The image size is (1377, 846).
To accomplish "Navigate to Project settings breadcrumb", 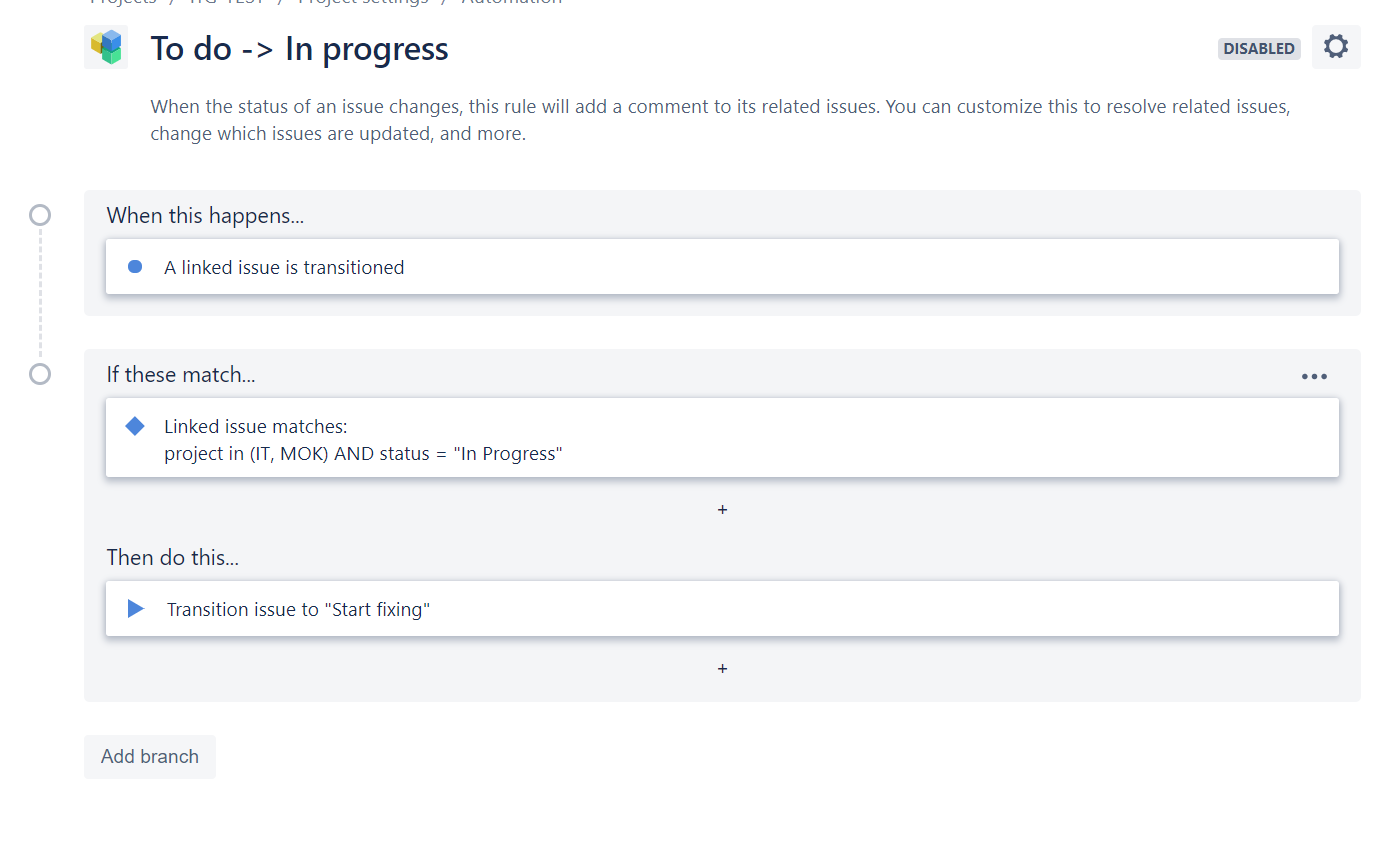I will coord(363,3).
